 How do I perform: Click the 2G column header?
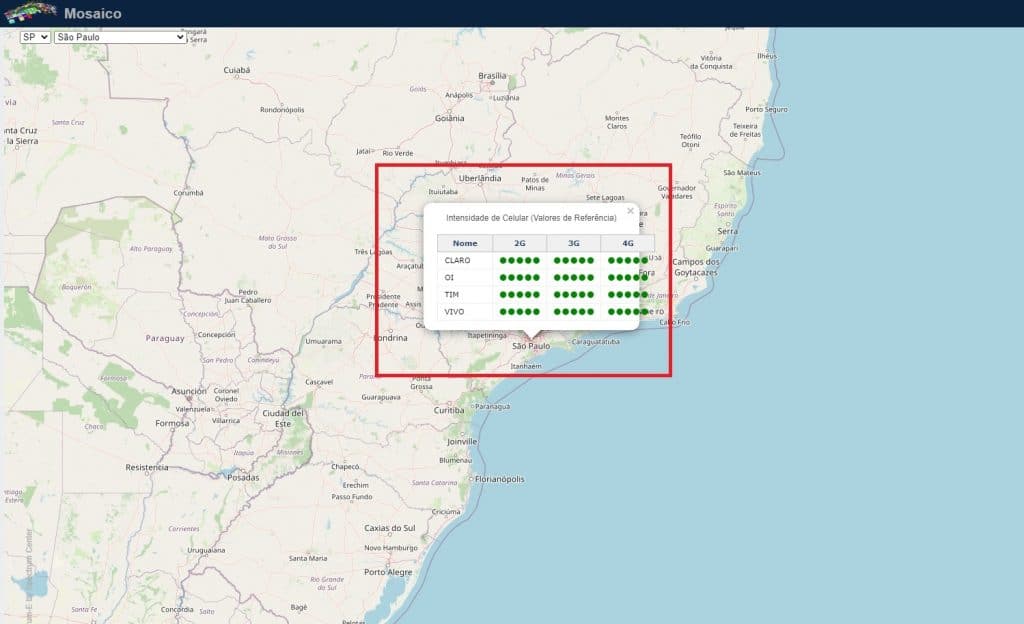pos(520,243)
